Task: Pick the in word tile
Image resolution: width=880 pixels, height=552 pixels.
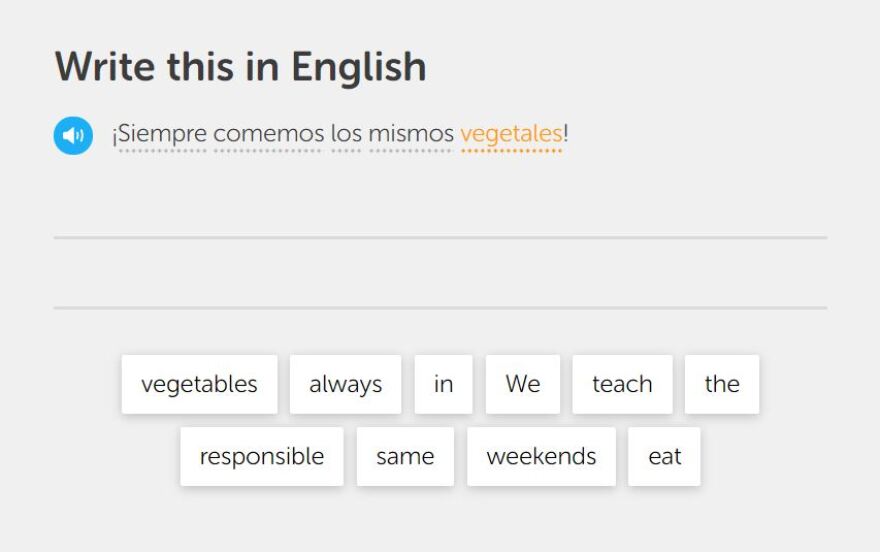Action: [443, 384]
